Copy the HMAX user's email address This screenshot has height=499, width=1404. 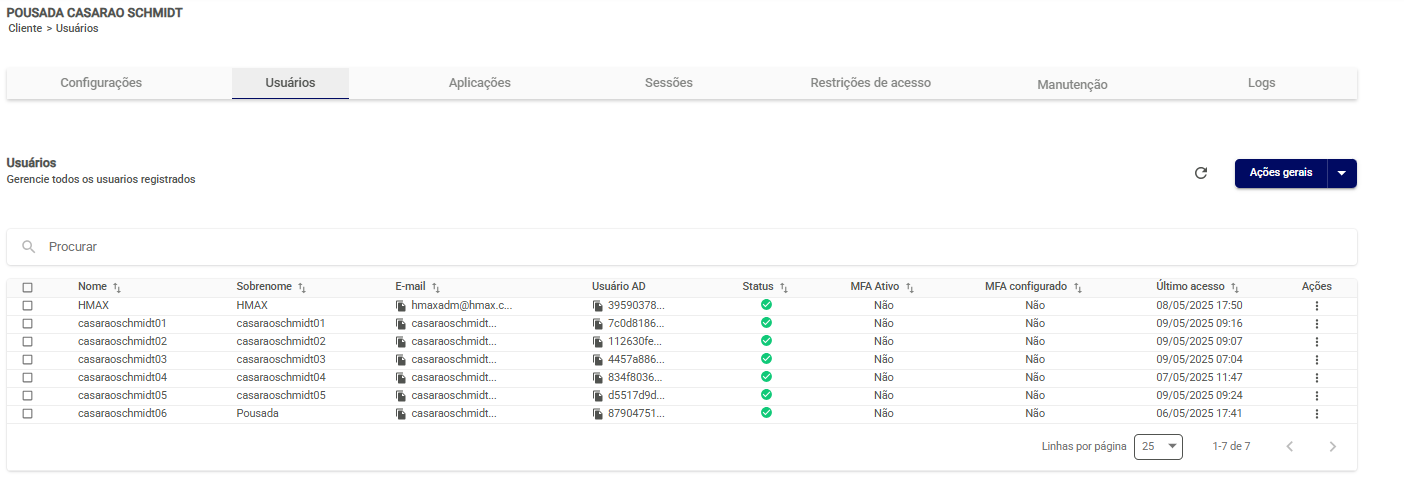click(x=401, y=305)
